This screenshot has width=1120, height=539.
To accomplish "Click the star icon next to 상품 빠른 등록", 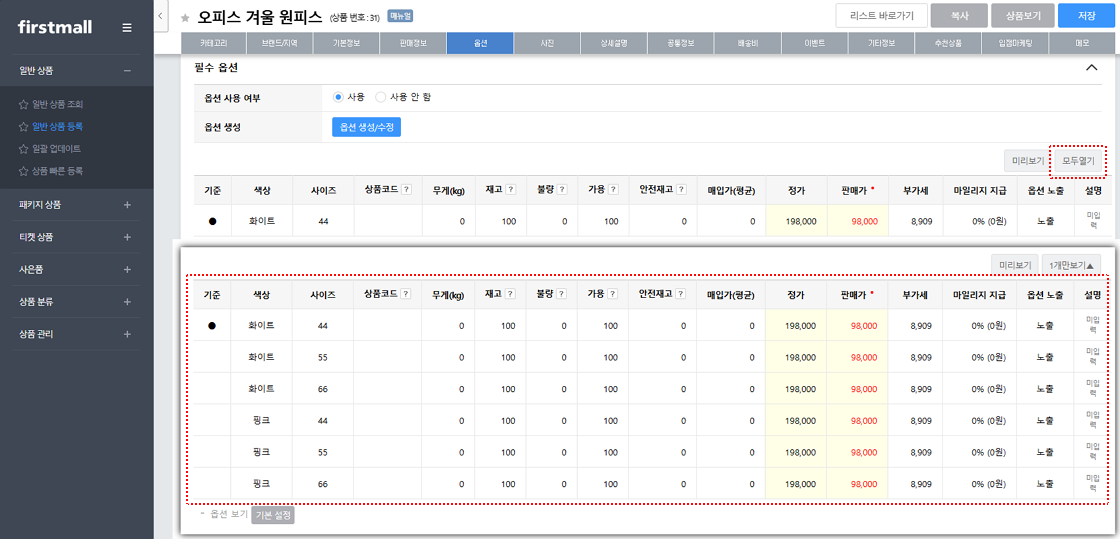I will 23,171.
